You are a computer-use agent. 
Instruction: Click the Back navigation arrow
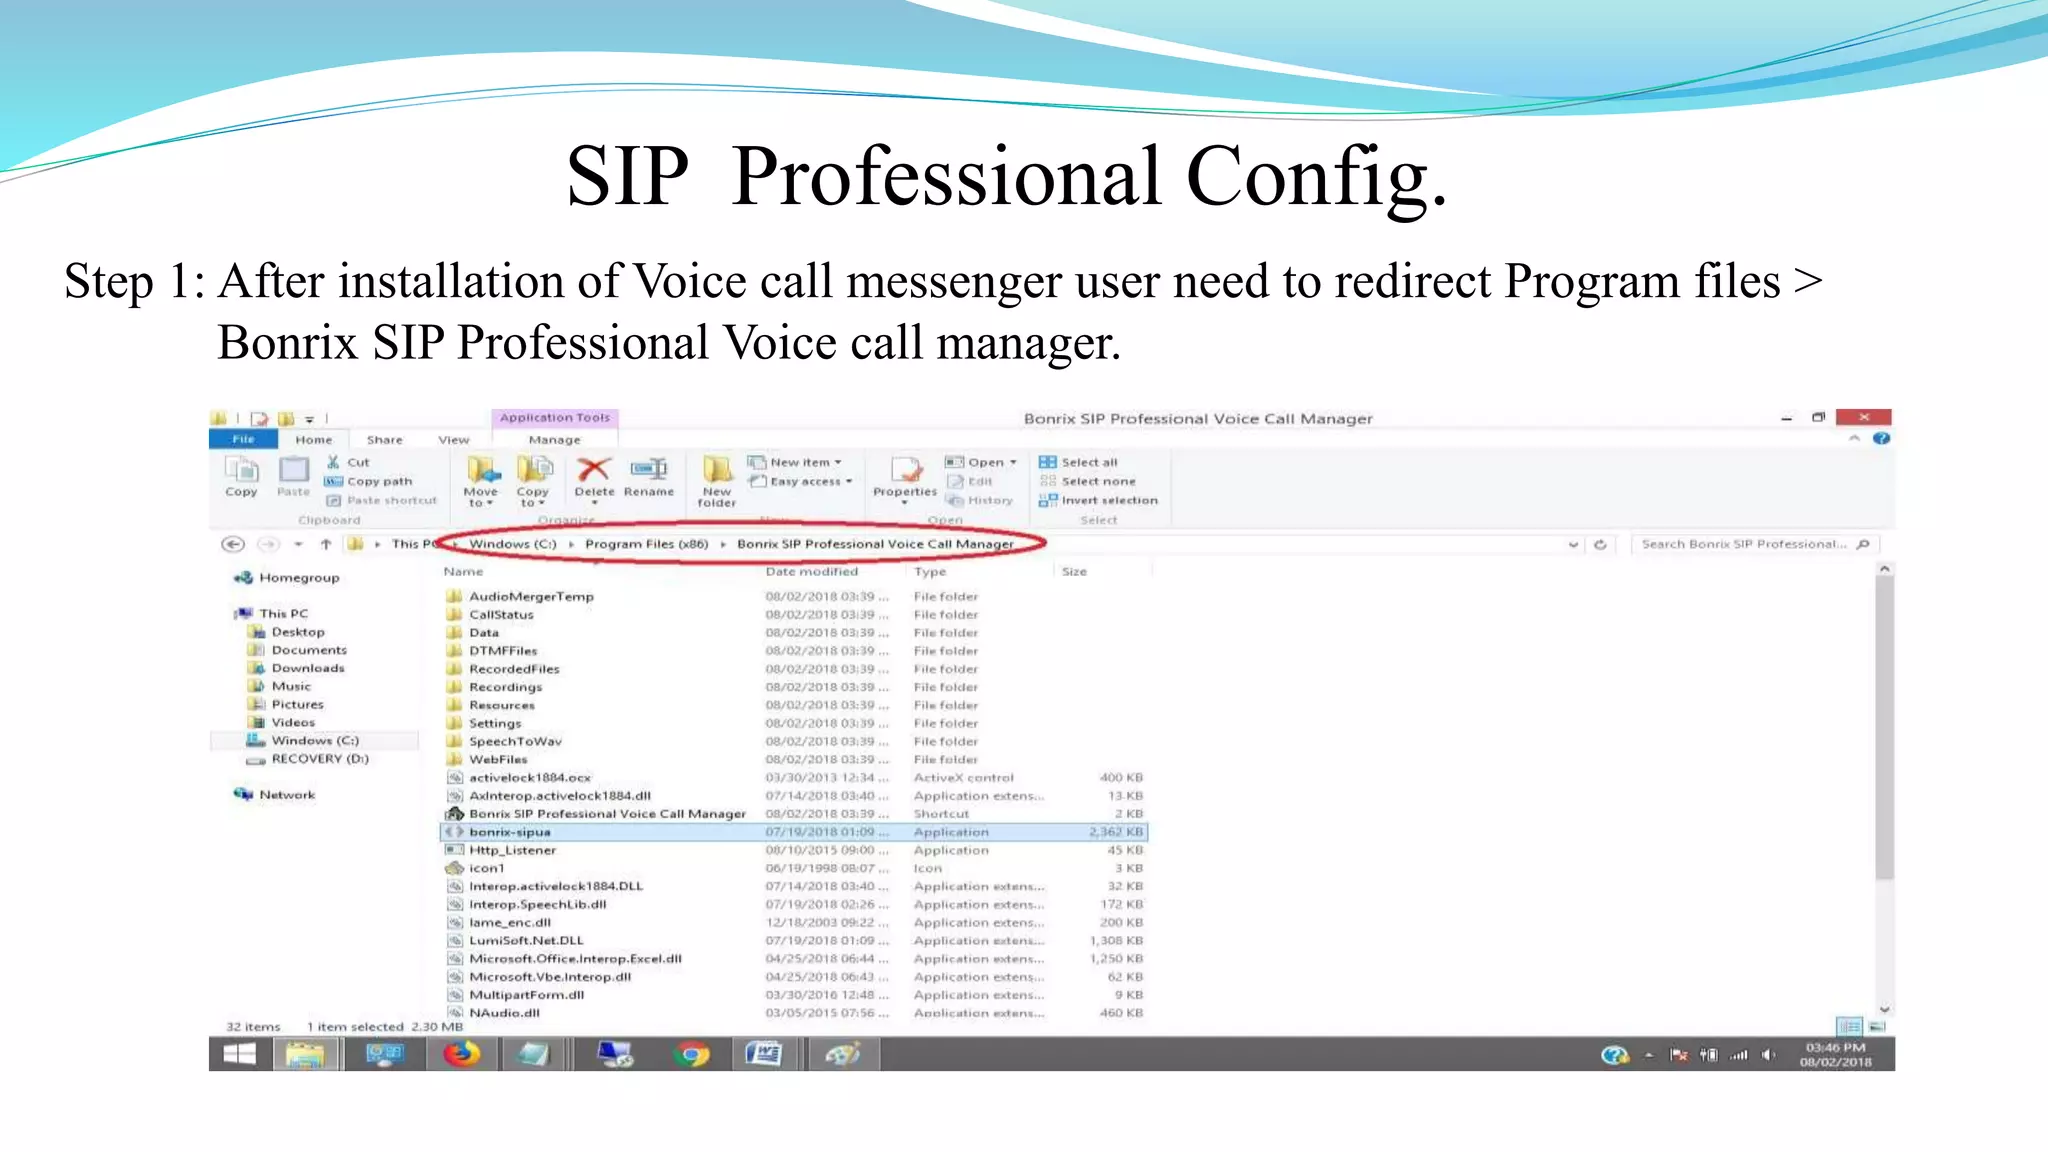233,544
